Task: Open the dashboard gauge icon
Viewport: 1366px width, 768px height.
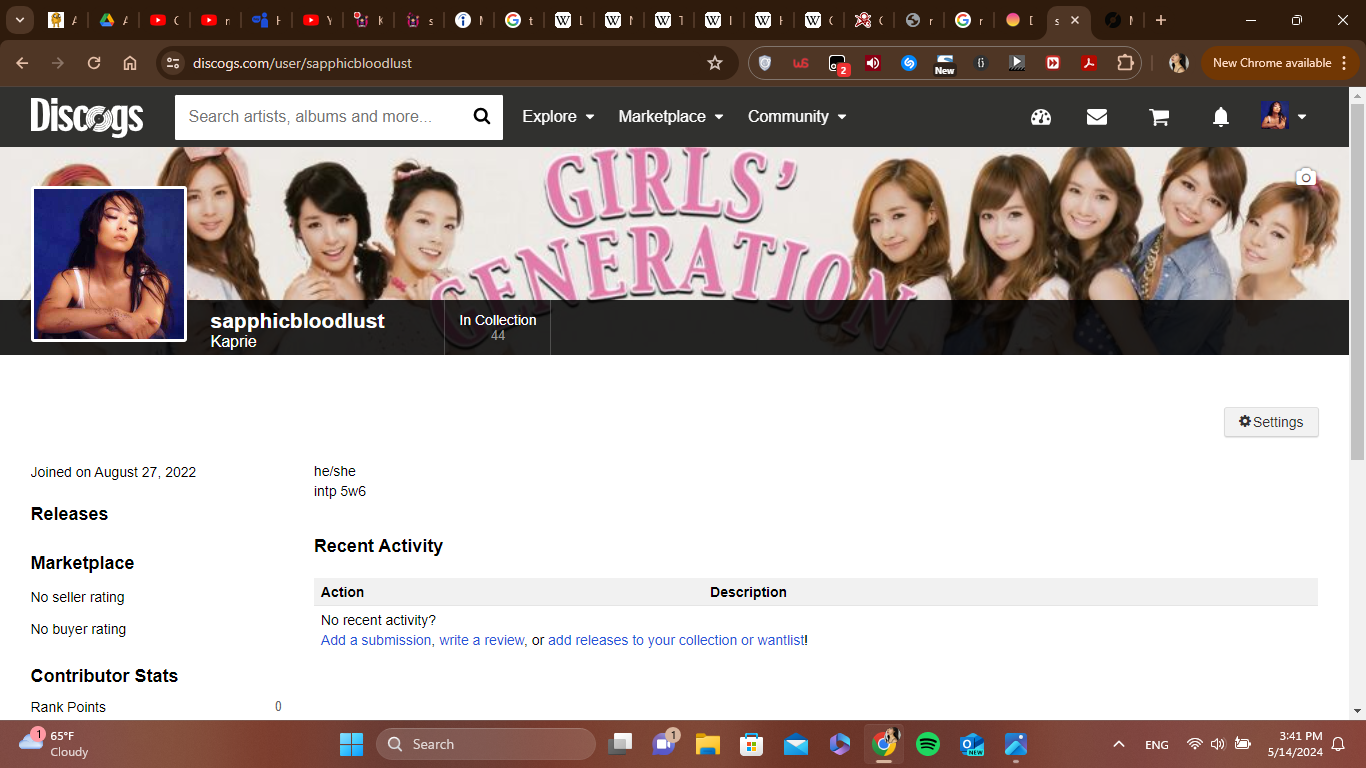Action: coord(1041,117)
